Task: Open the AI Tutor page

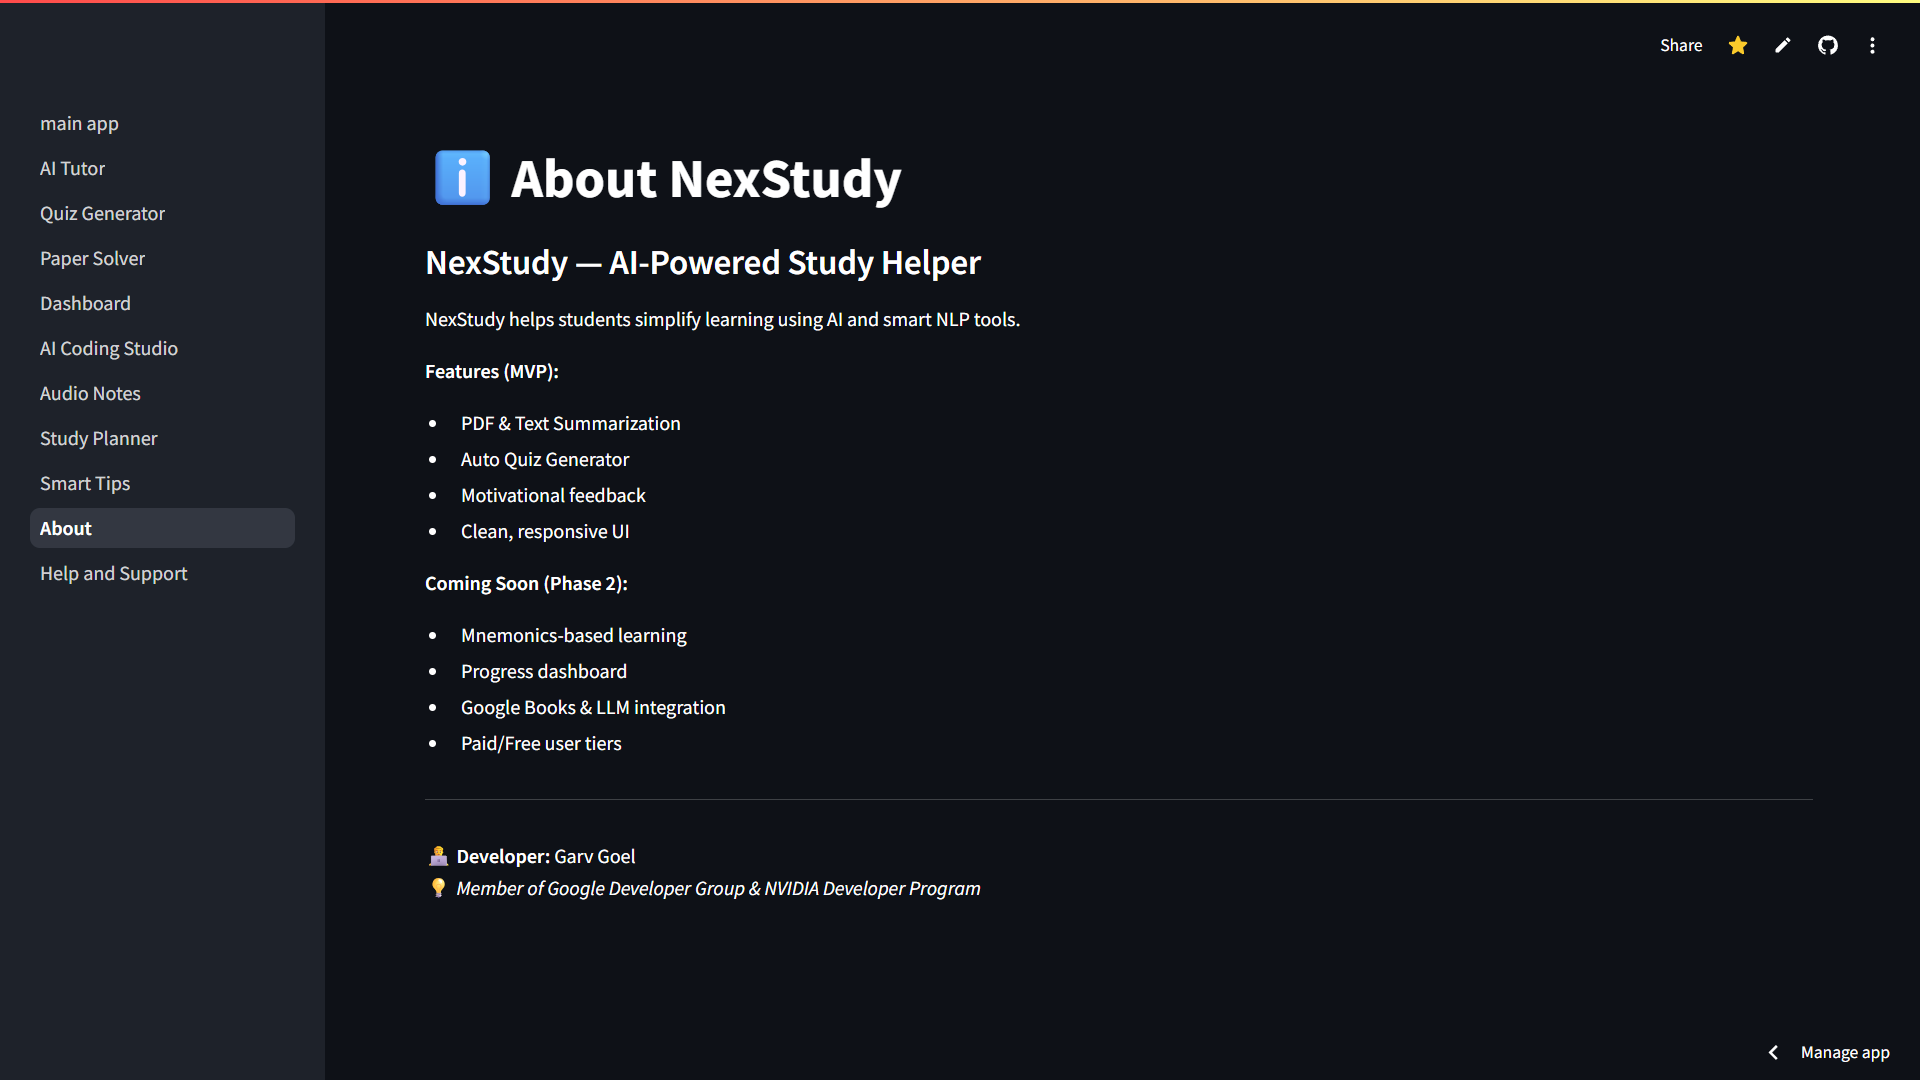Action: 72,168
